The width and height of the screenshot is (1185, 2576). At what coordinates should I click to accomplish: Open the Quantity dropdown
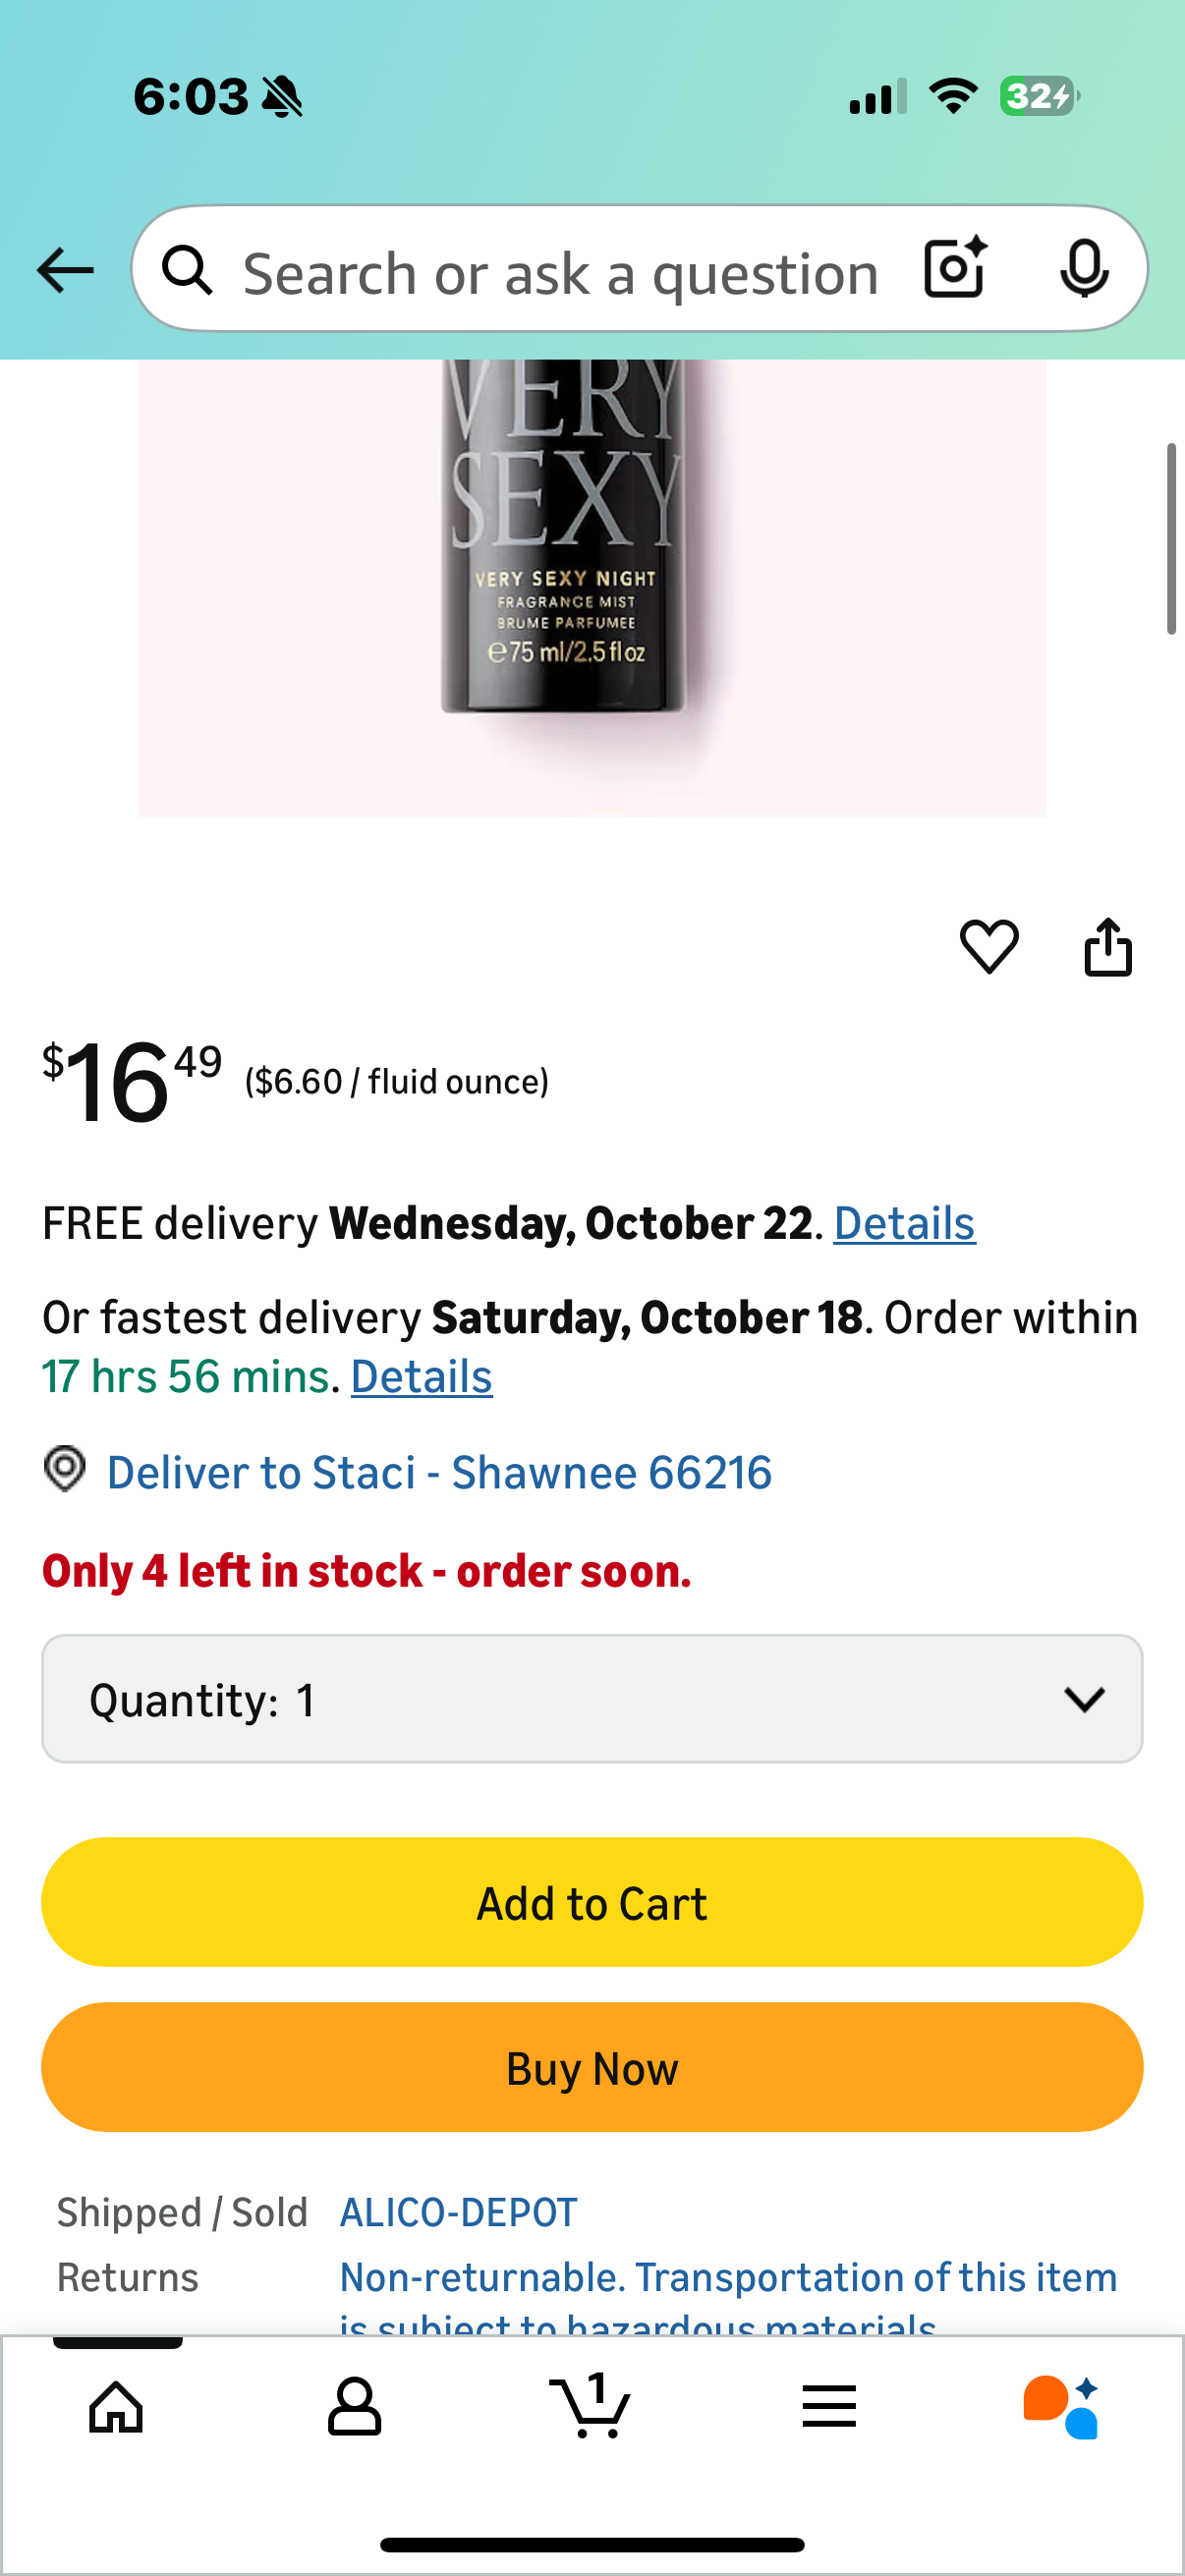(x=592, y=1699)
